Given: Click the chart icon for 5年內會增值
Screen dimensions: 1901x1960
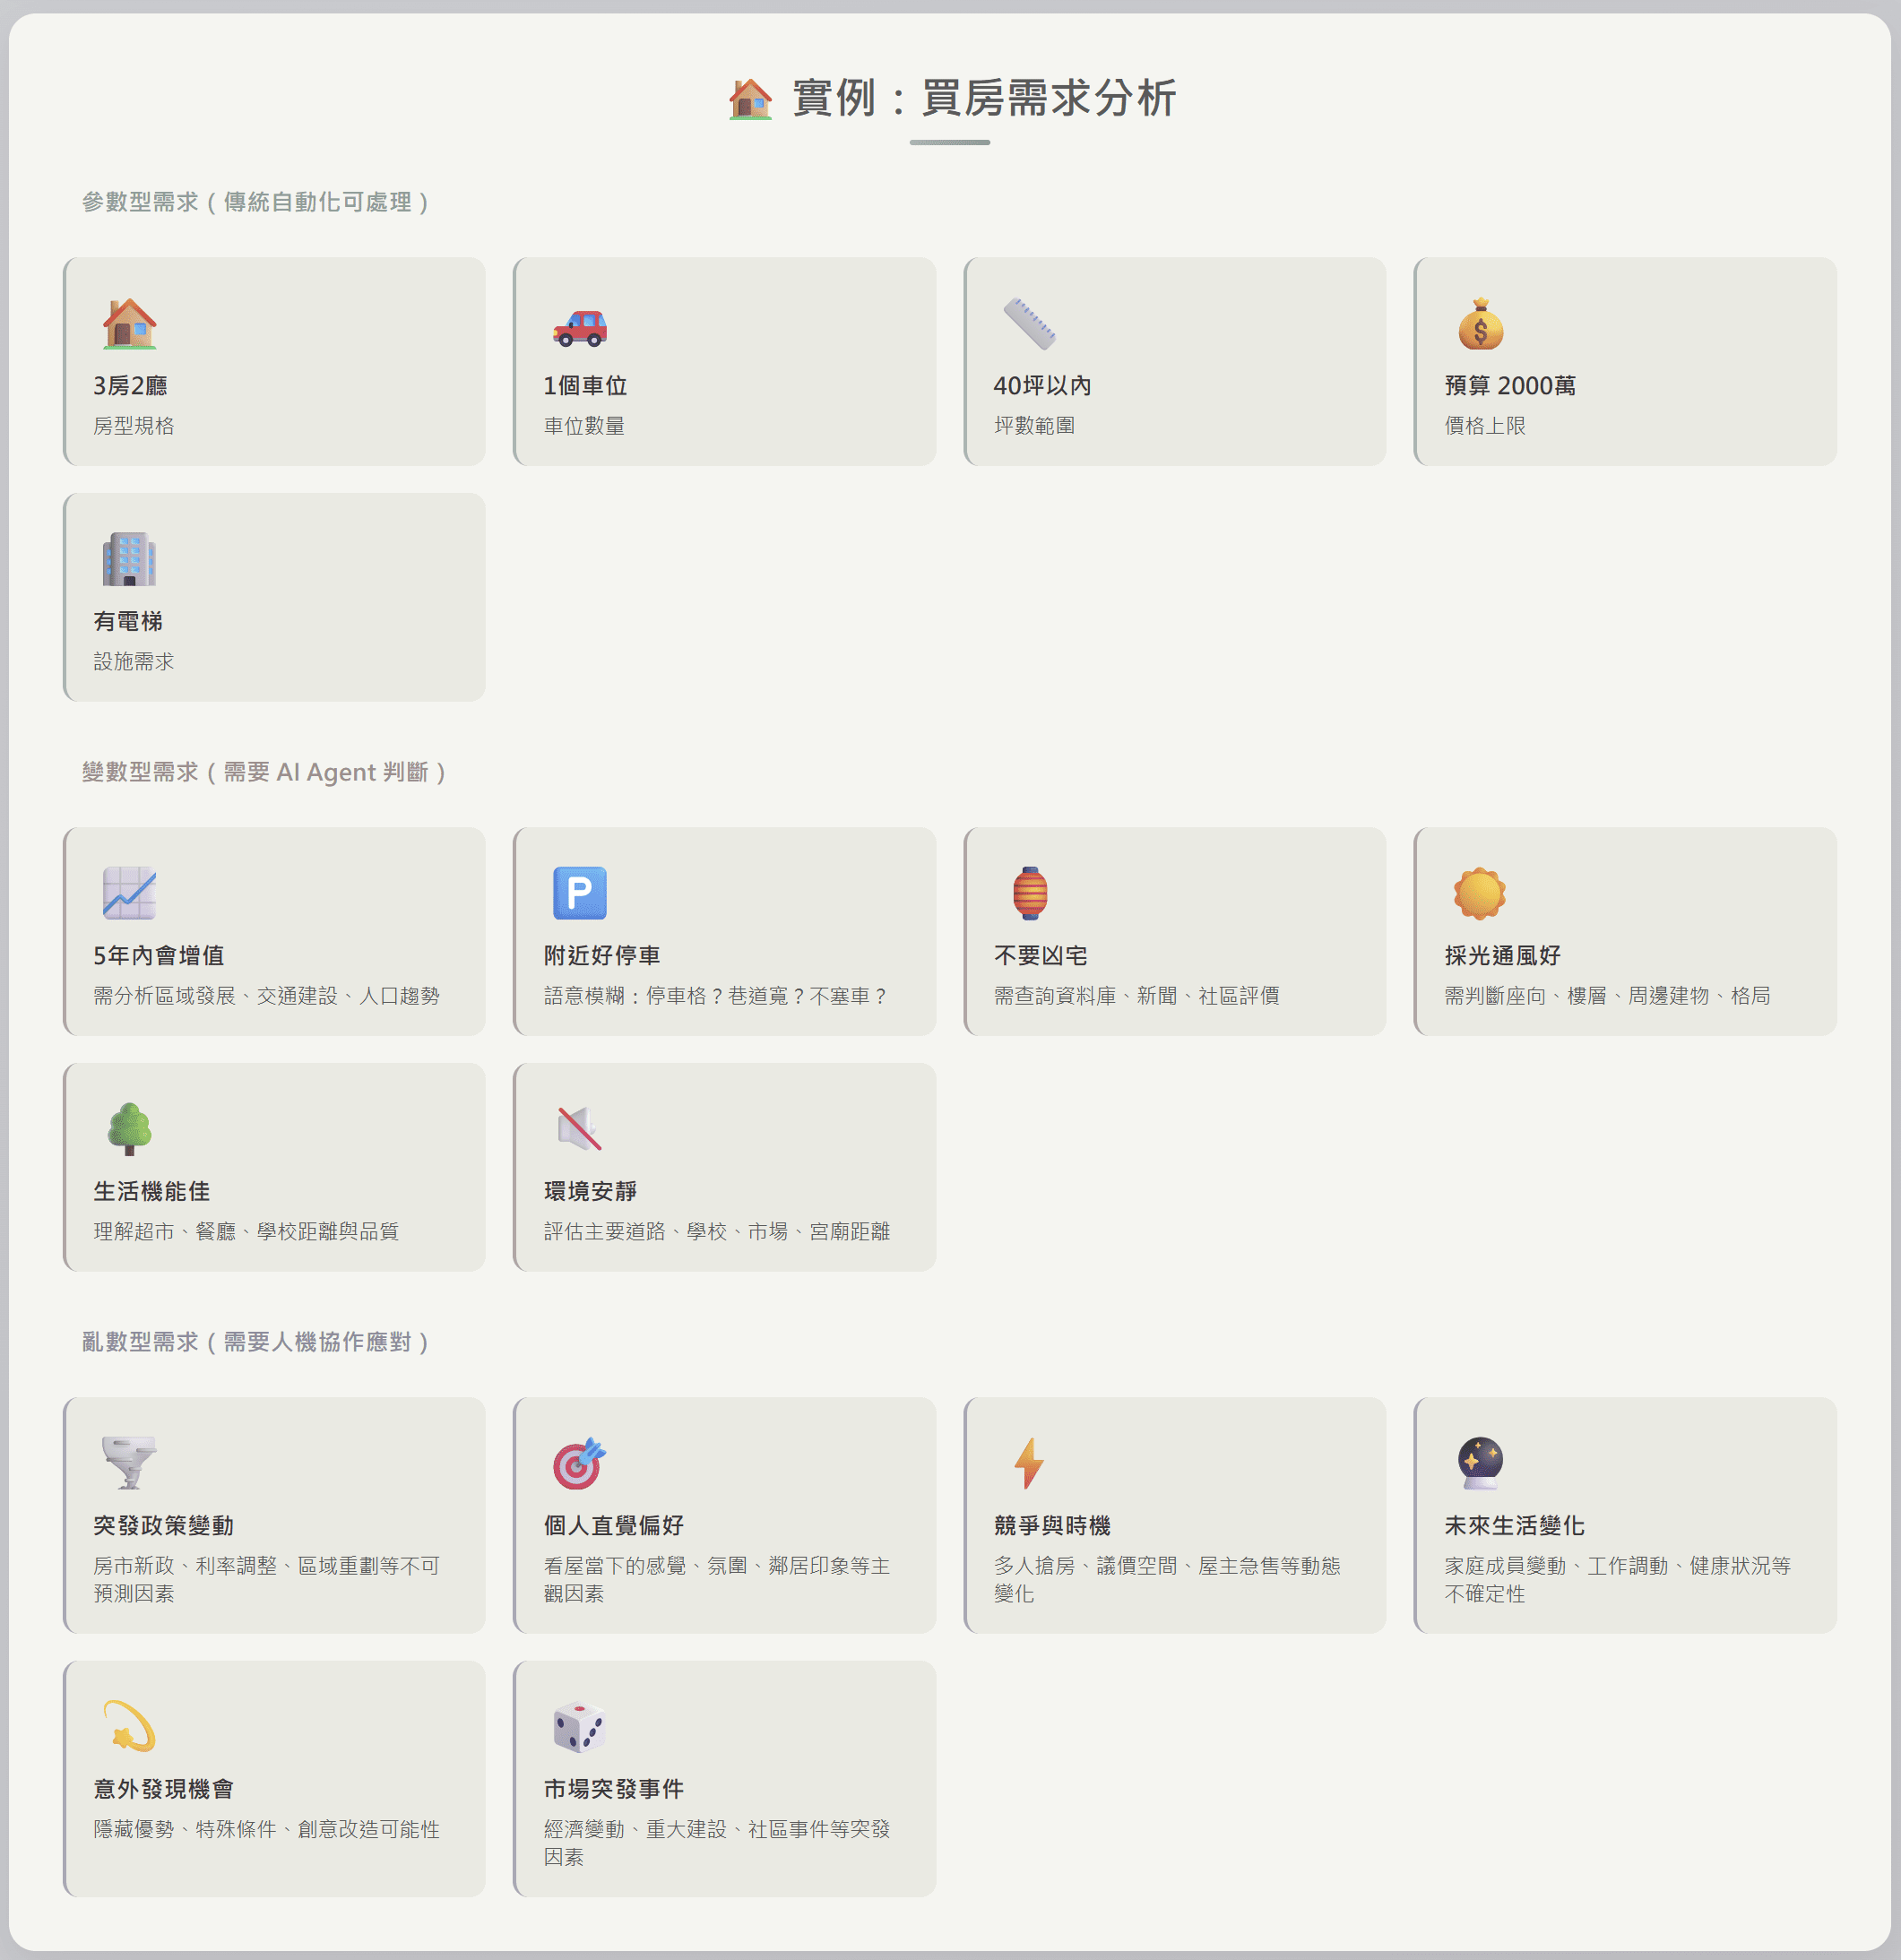Looking at the screenshot, I should [129, 893].
